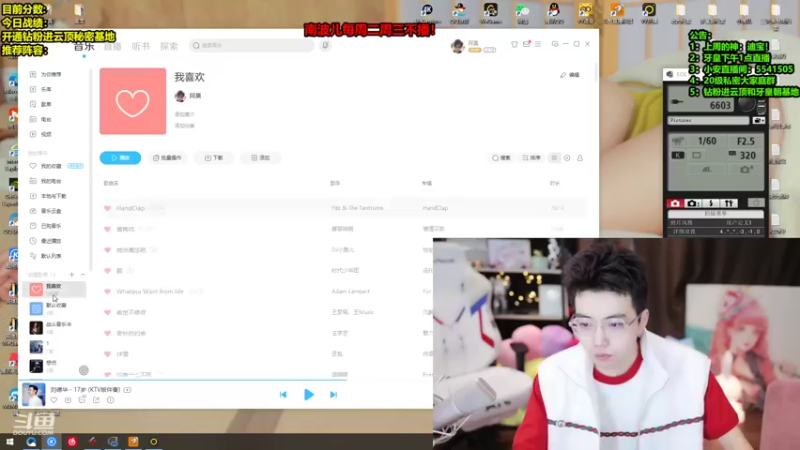
Task: Click the 下载 download button
Action: pos(214,158)
